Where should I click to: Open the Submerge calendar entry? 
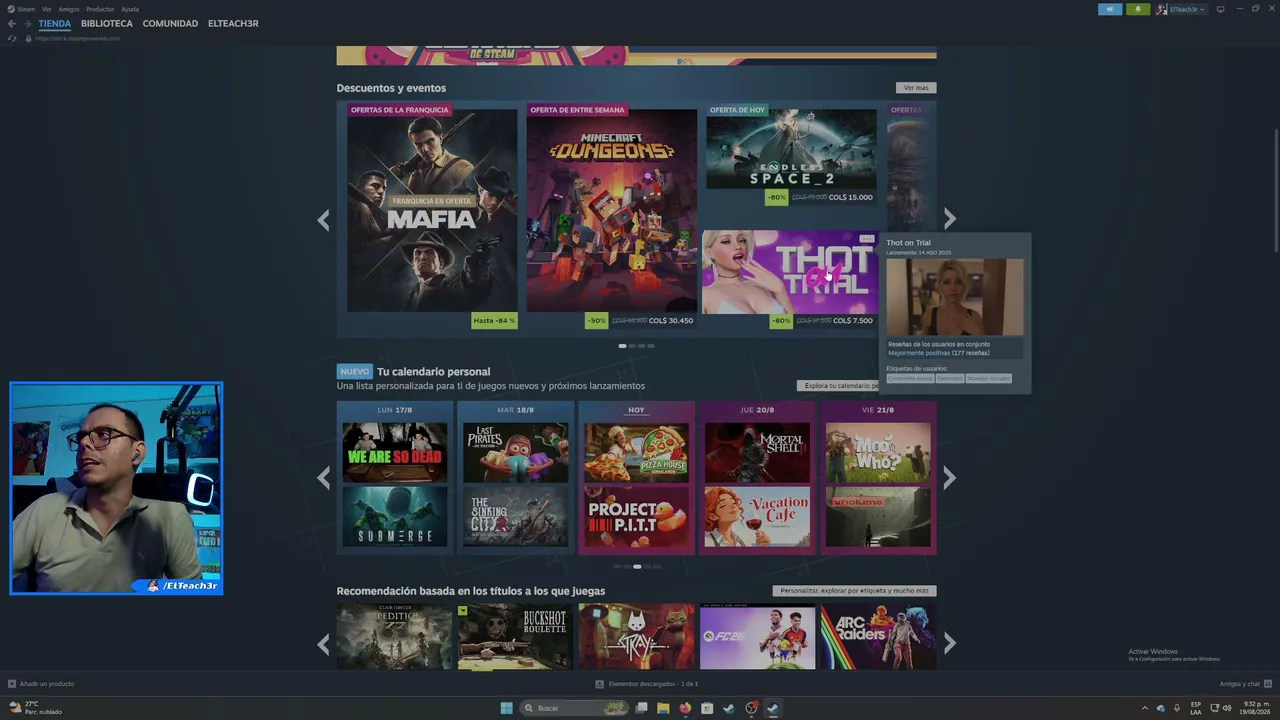(395, 517)
